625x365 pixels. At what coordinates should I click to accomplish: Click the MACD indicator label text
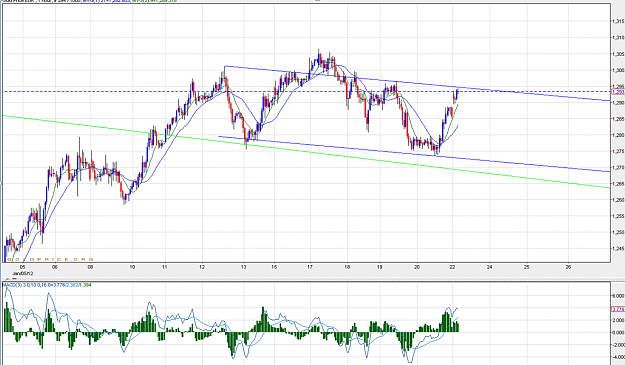47,285
